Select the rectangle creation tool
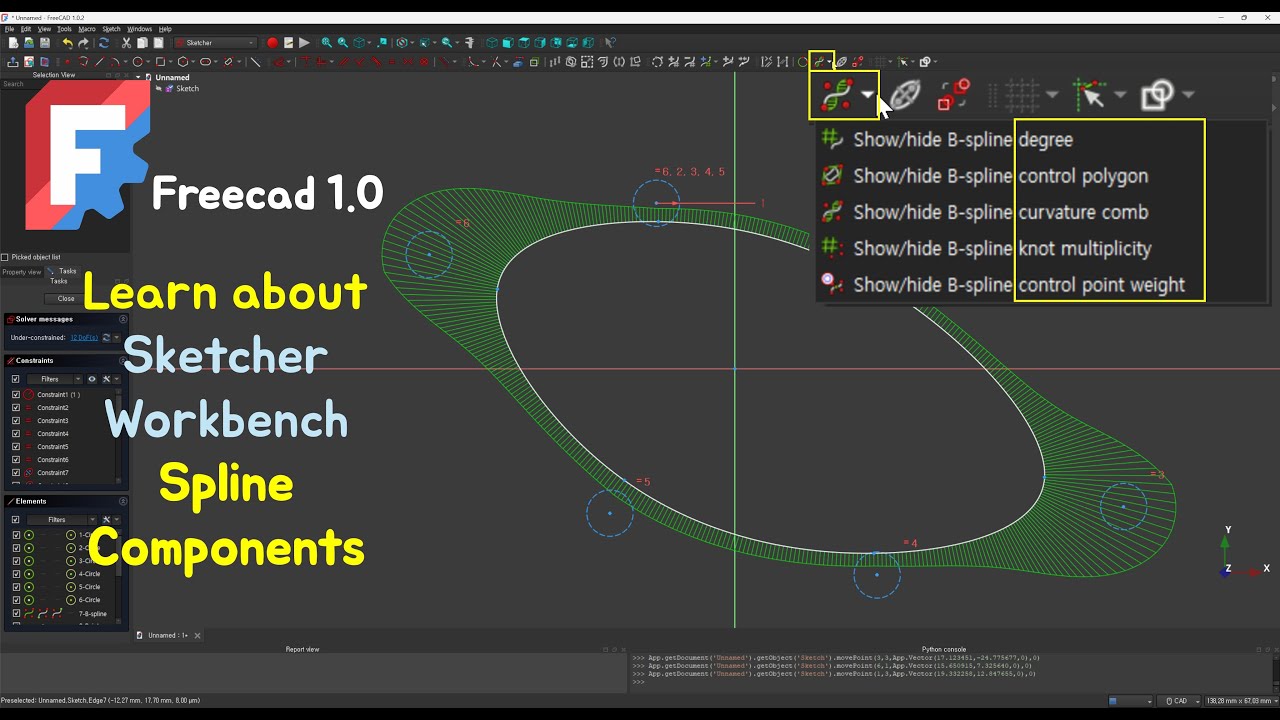 [x=159, y=62]
